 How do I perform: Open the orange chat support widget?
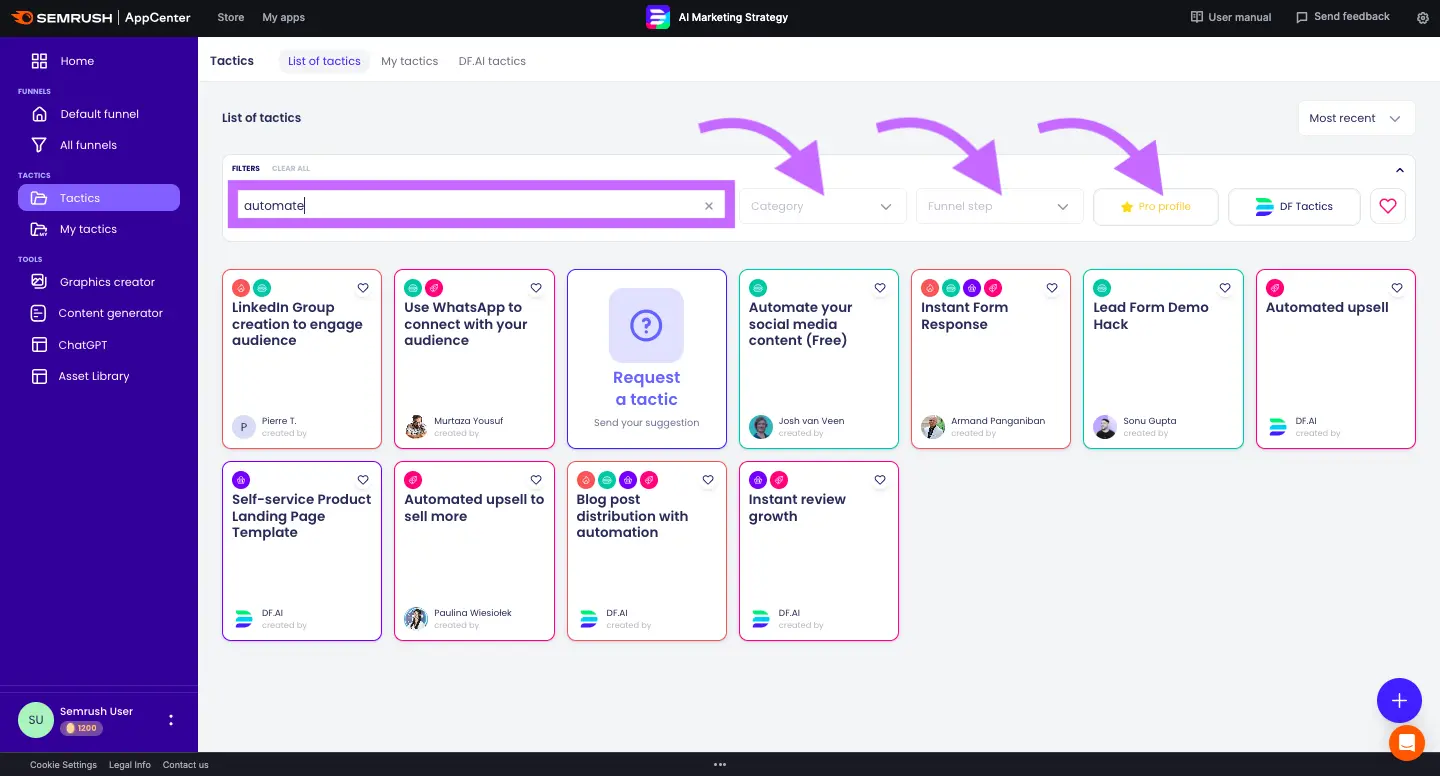pos(1406,742)
